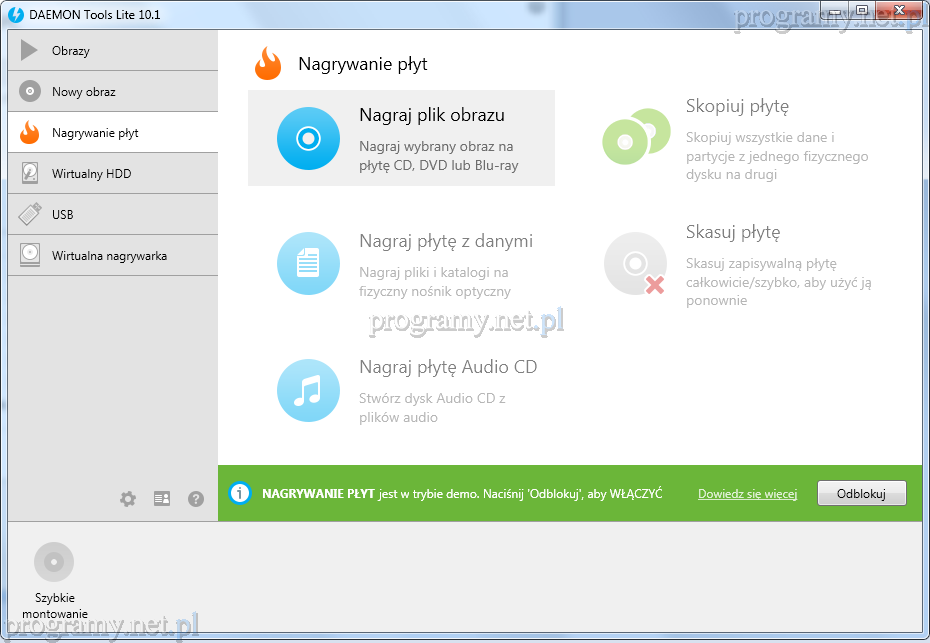Select the Nagrywanie płyt sidebar item

(112, 133)
